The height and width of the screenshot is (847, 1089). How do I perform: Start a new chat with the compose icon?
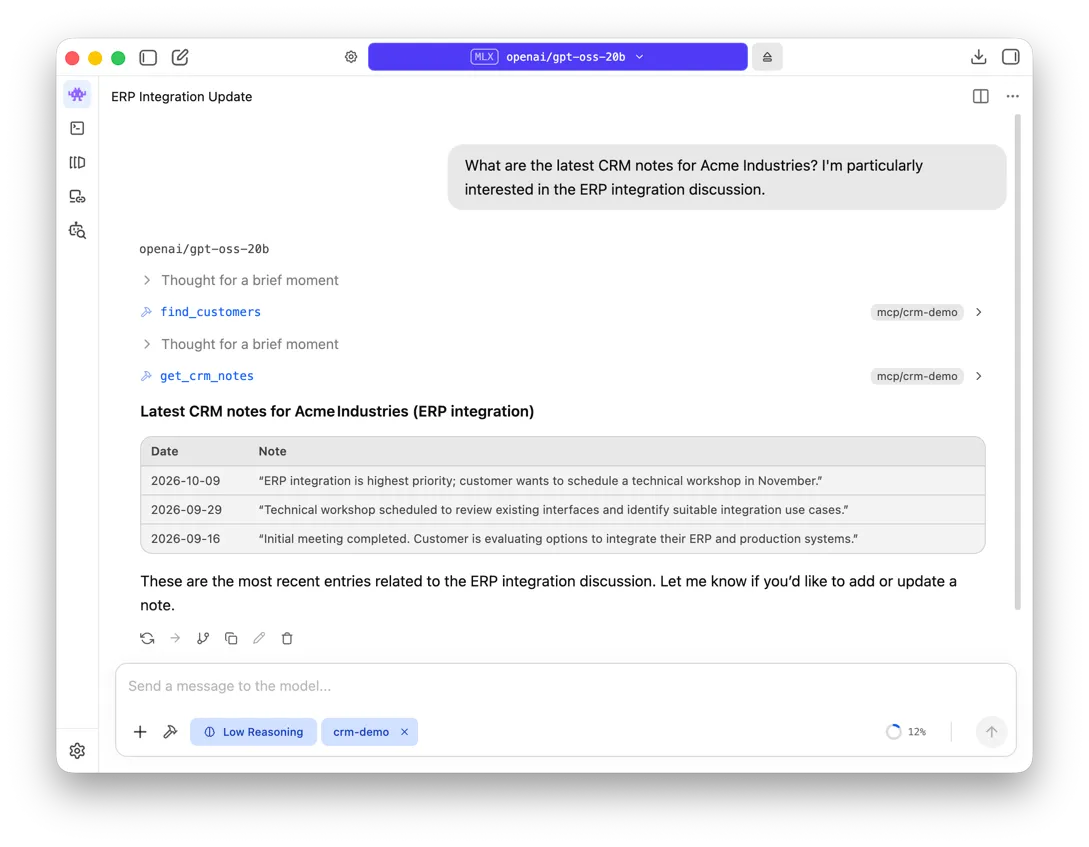coord(180,57)
